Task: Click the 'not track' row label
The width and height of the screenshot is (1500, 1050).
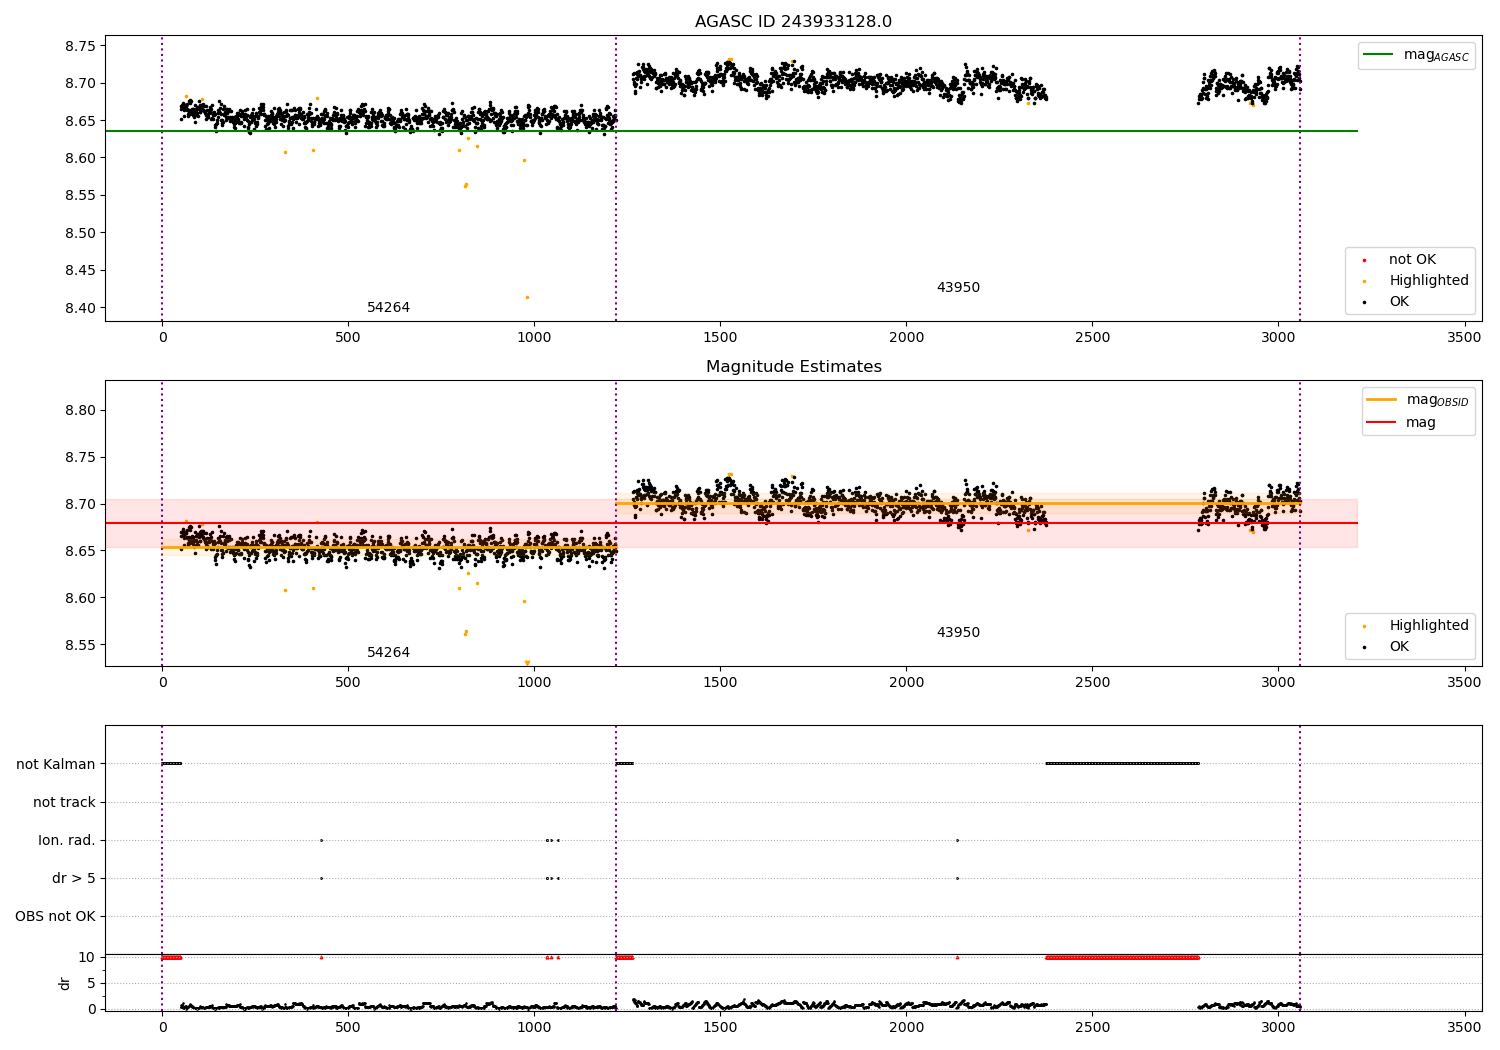Action: click(64, 802)
